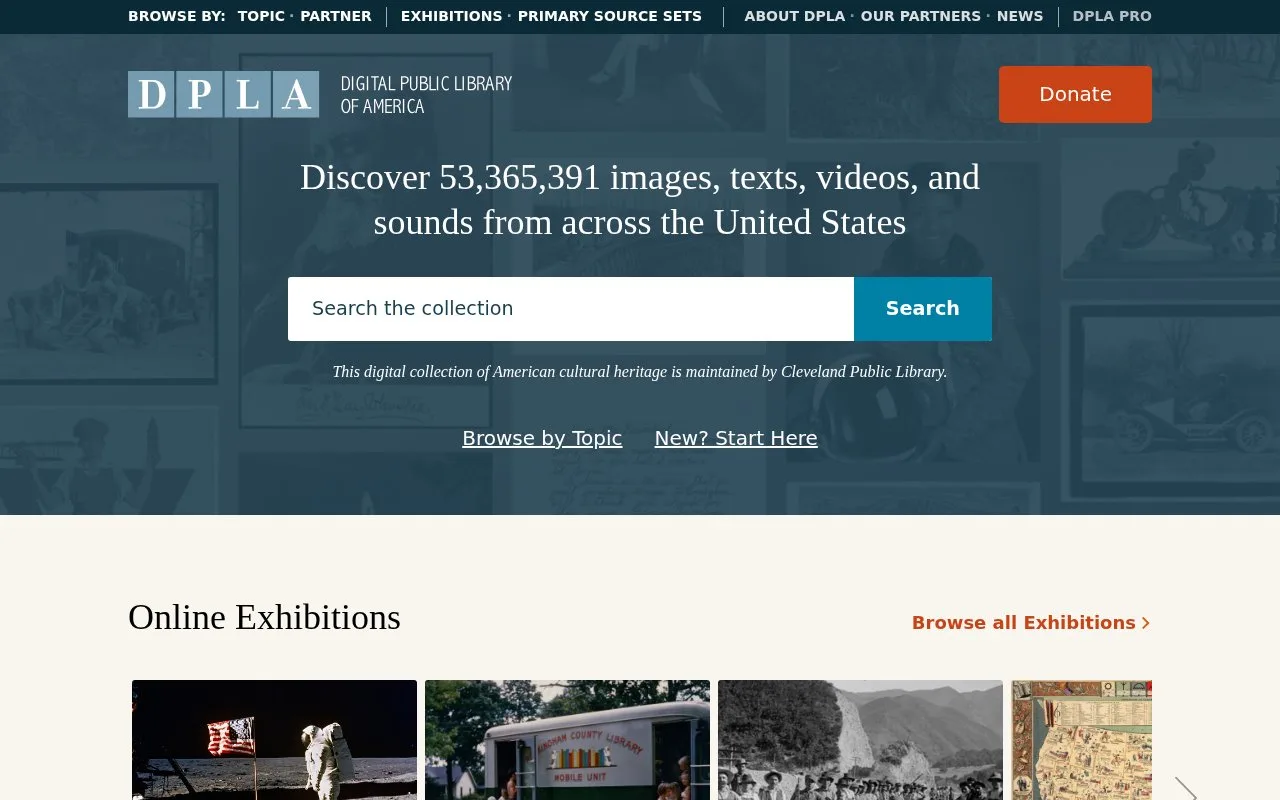
Task: Open Browse all Exhibitions link
Action: pos(1031,623)
